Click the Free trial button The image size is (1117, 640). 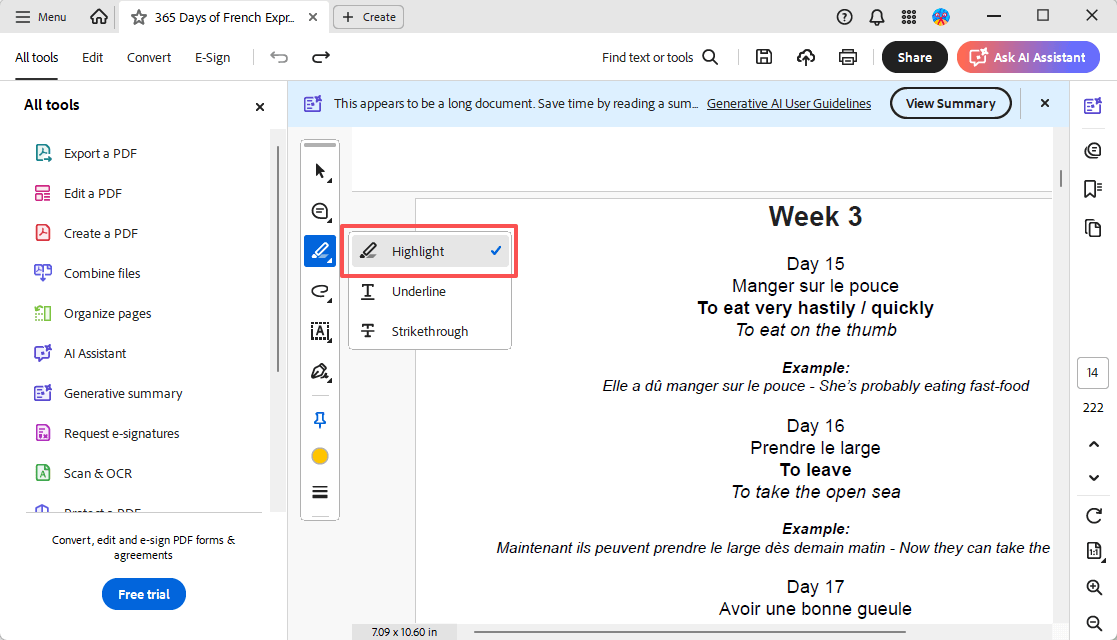144,594
